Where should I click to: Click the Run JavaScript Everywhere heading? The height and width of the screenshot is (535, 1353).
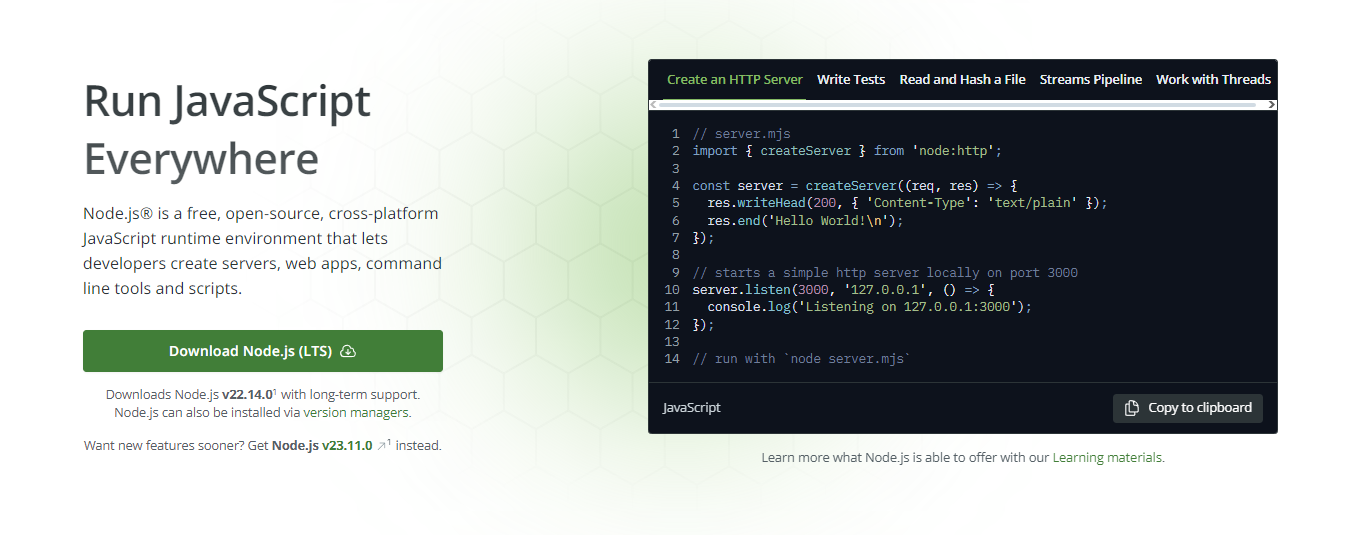[227, 130]
